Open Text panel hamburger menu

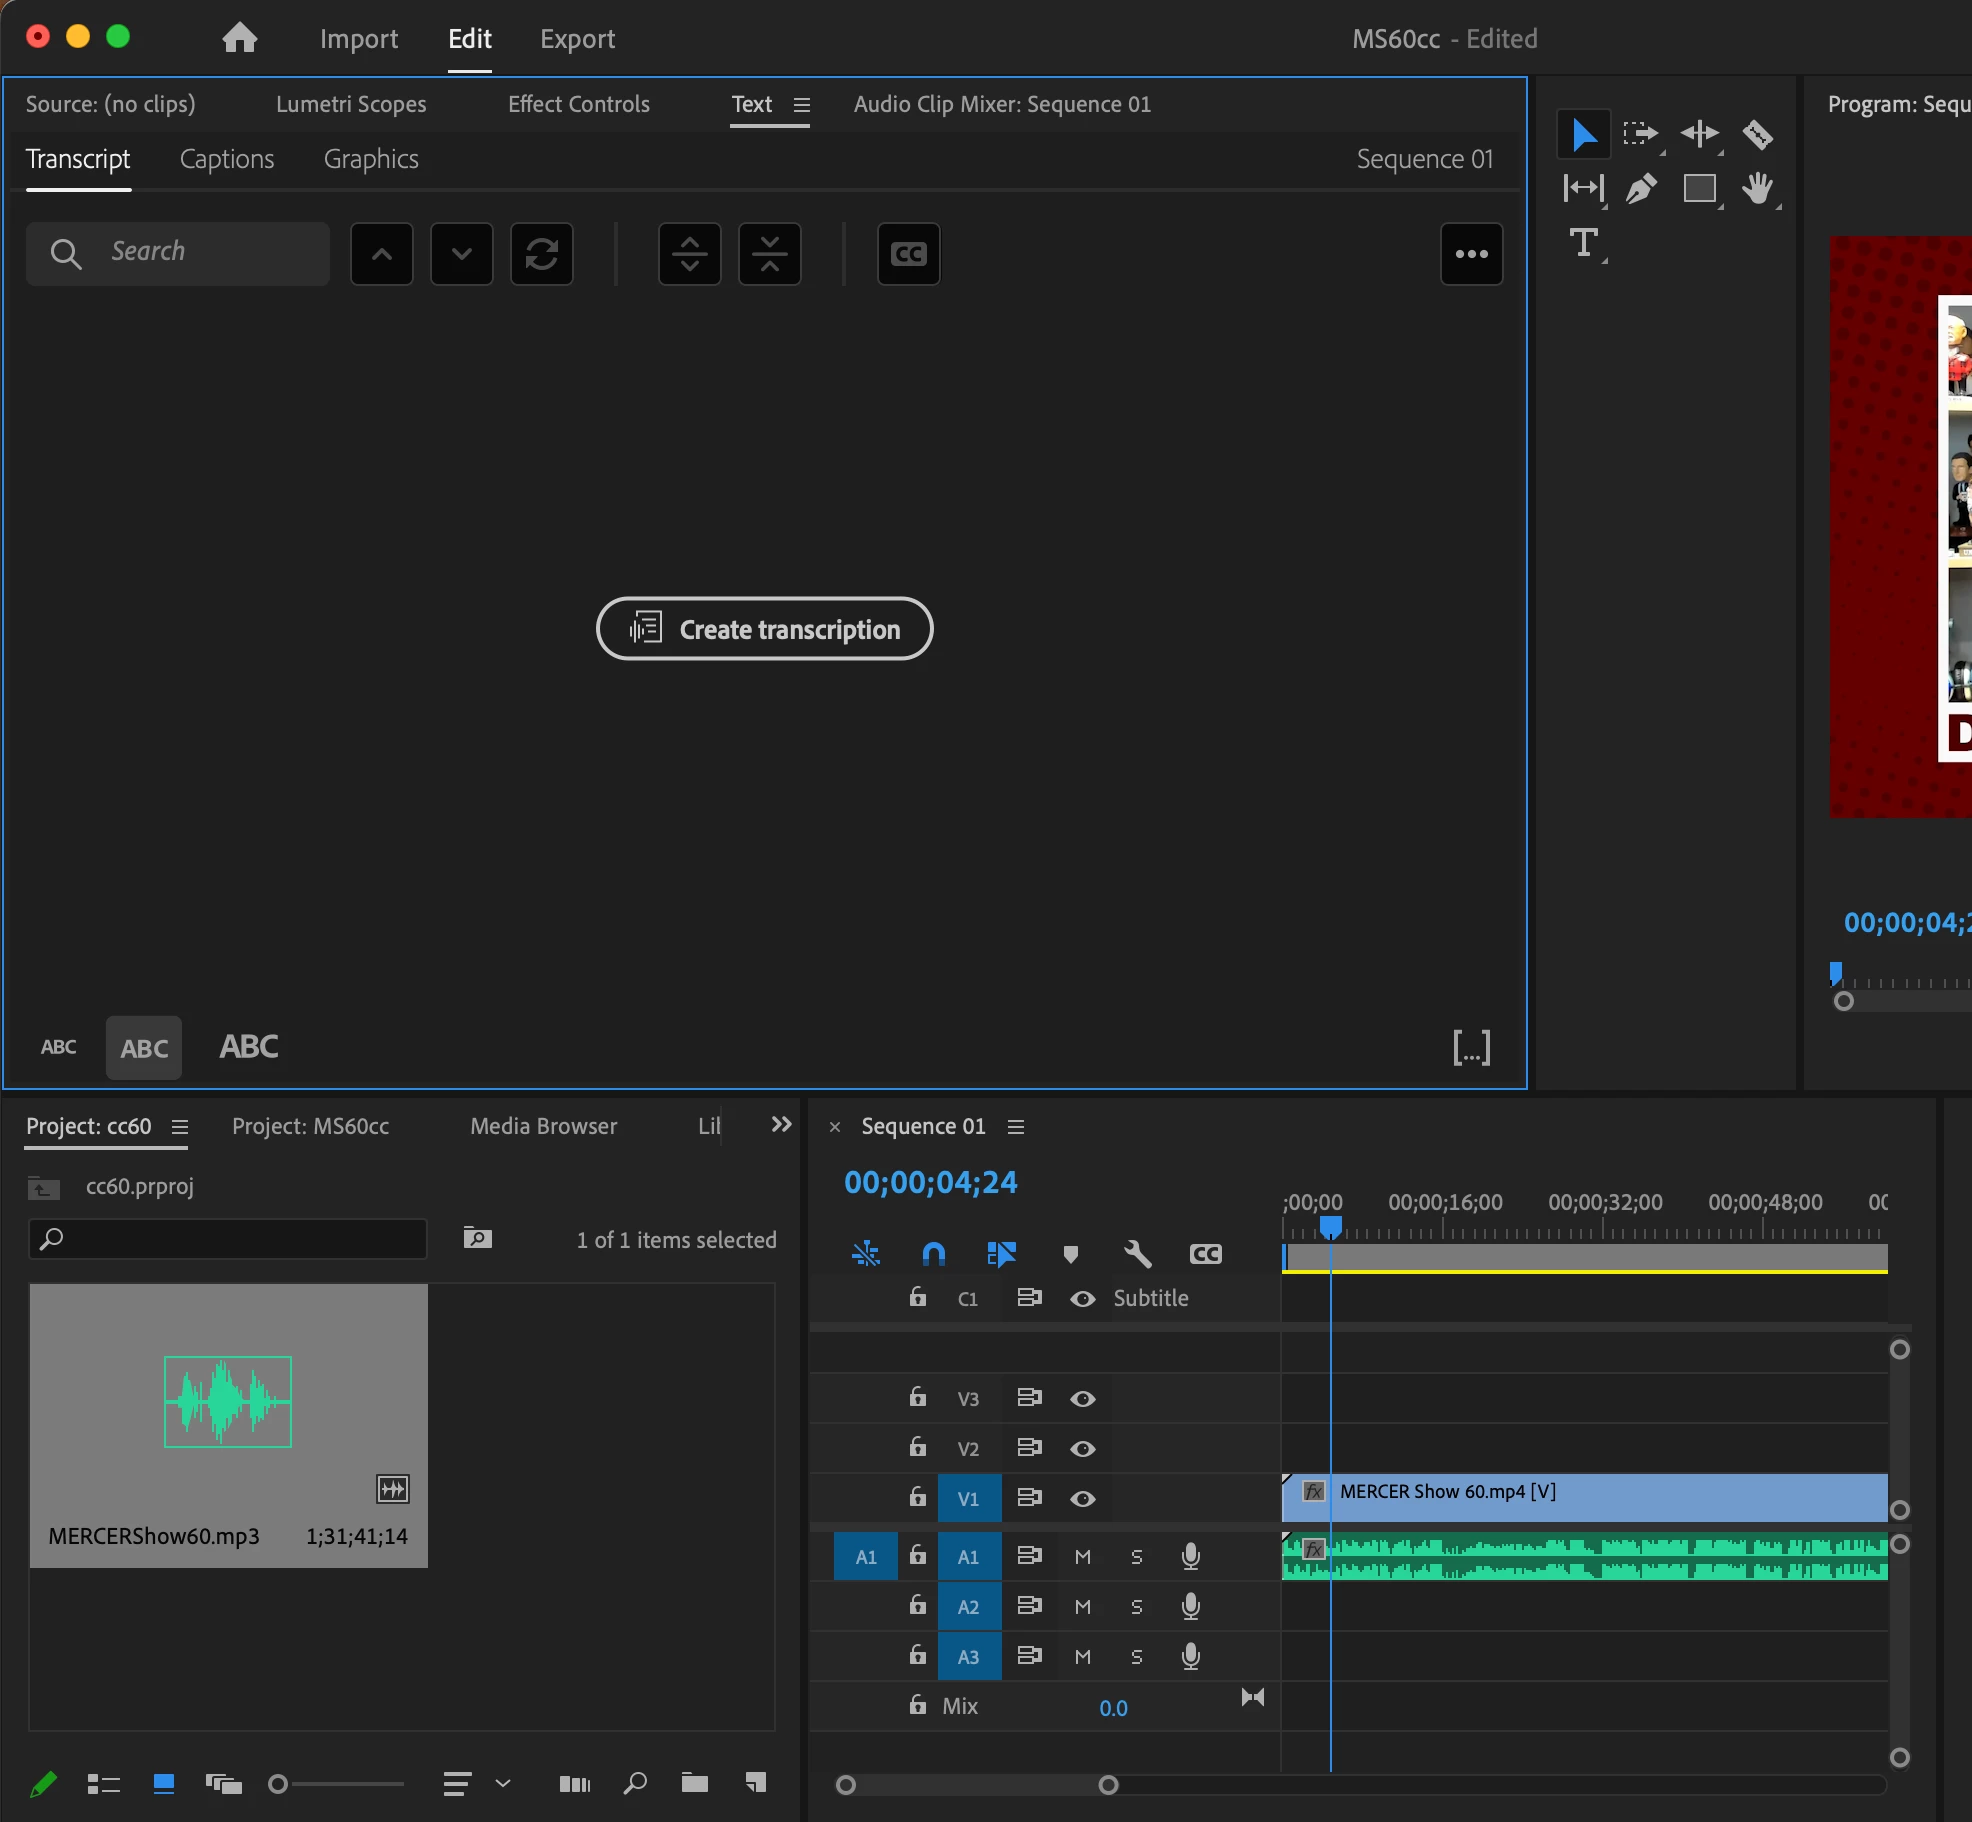[x=801, y=105]
